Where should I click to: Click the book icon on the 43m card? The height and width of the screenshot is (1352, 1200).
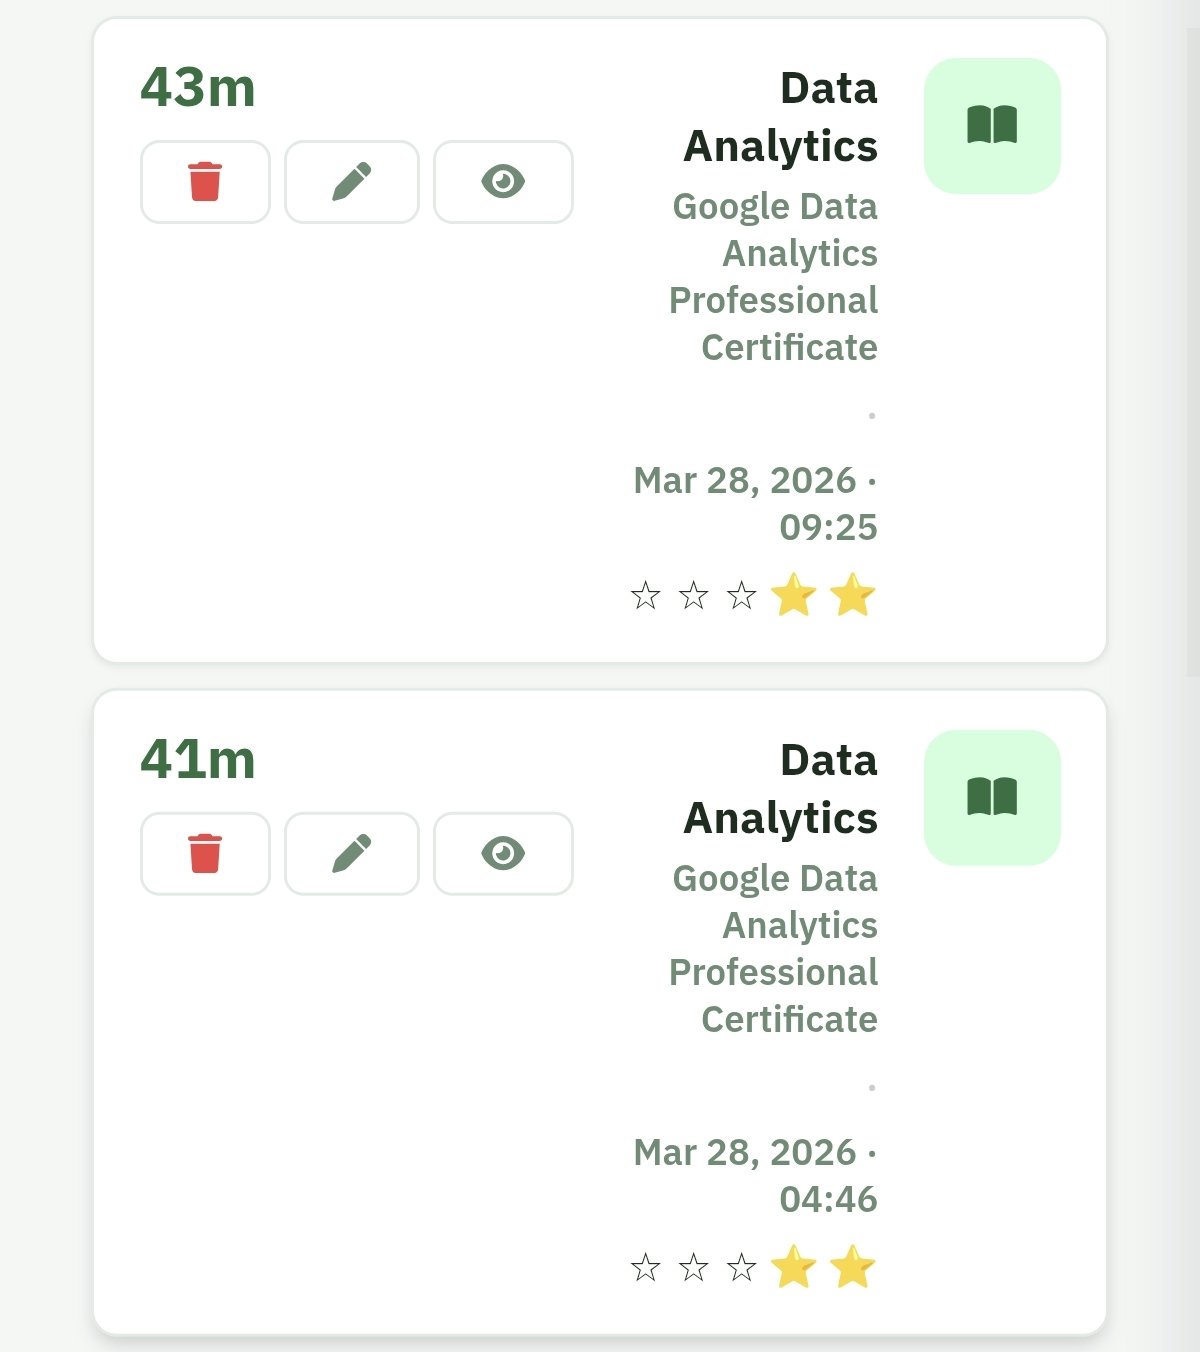coord(991,126)
